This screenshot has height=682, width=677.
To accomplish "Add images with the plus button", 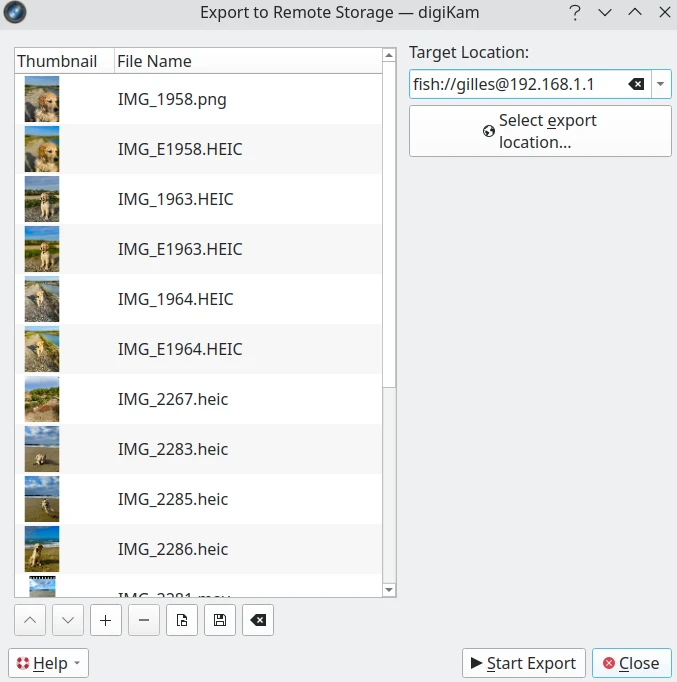I will click(x=105, y=620).
